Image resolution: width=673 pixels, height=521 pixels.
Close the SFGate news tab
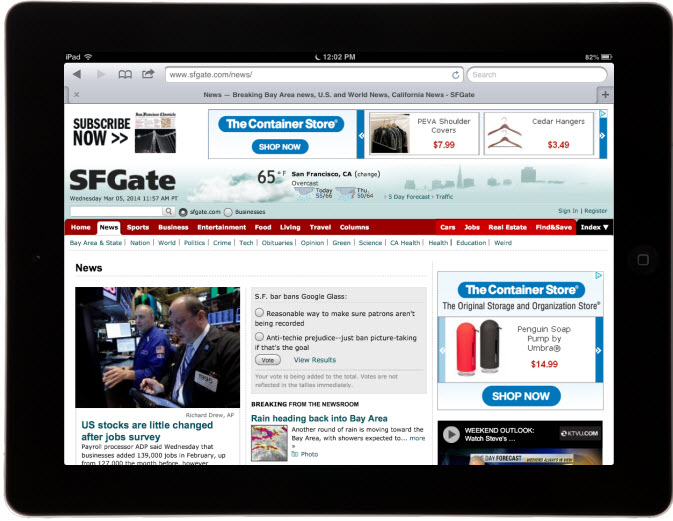76,94
